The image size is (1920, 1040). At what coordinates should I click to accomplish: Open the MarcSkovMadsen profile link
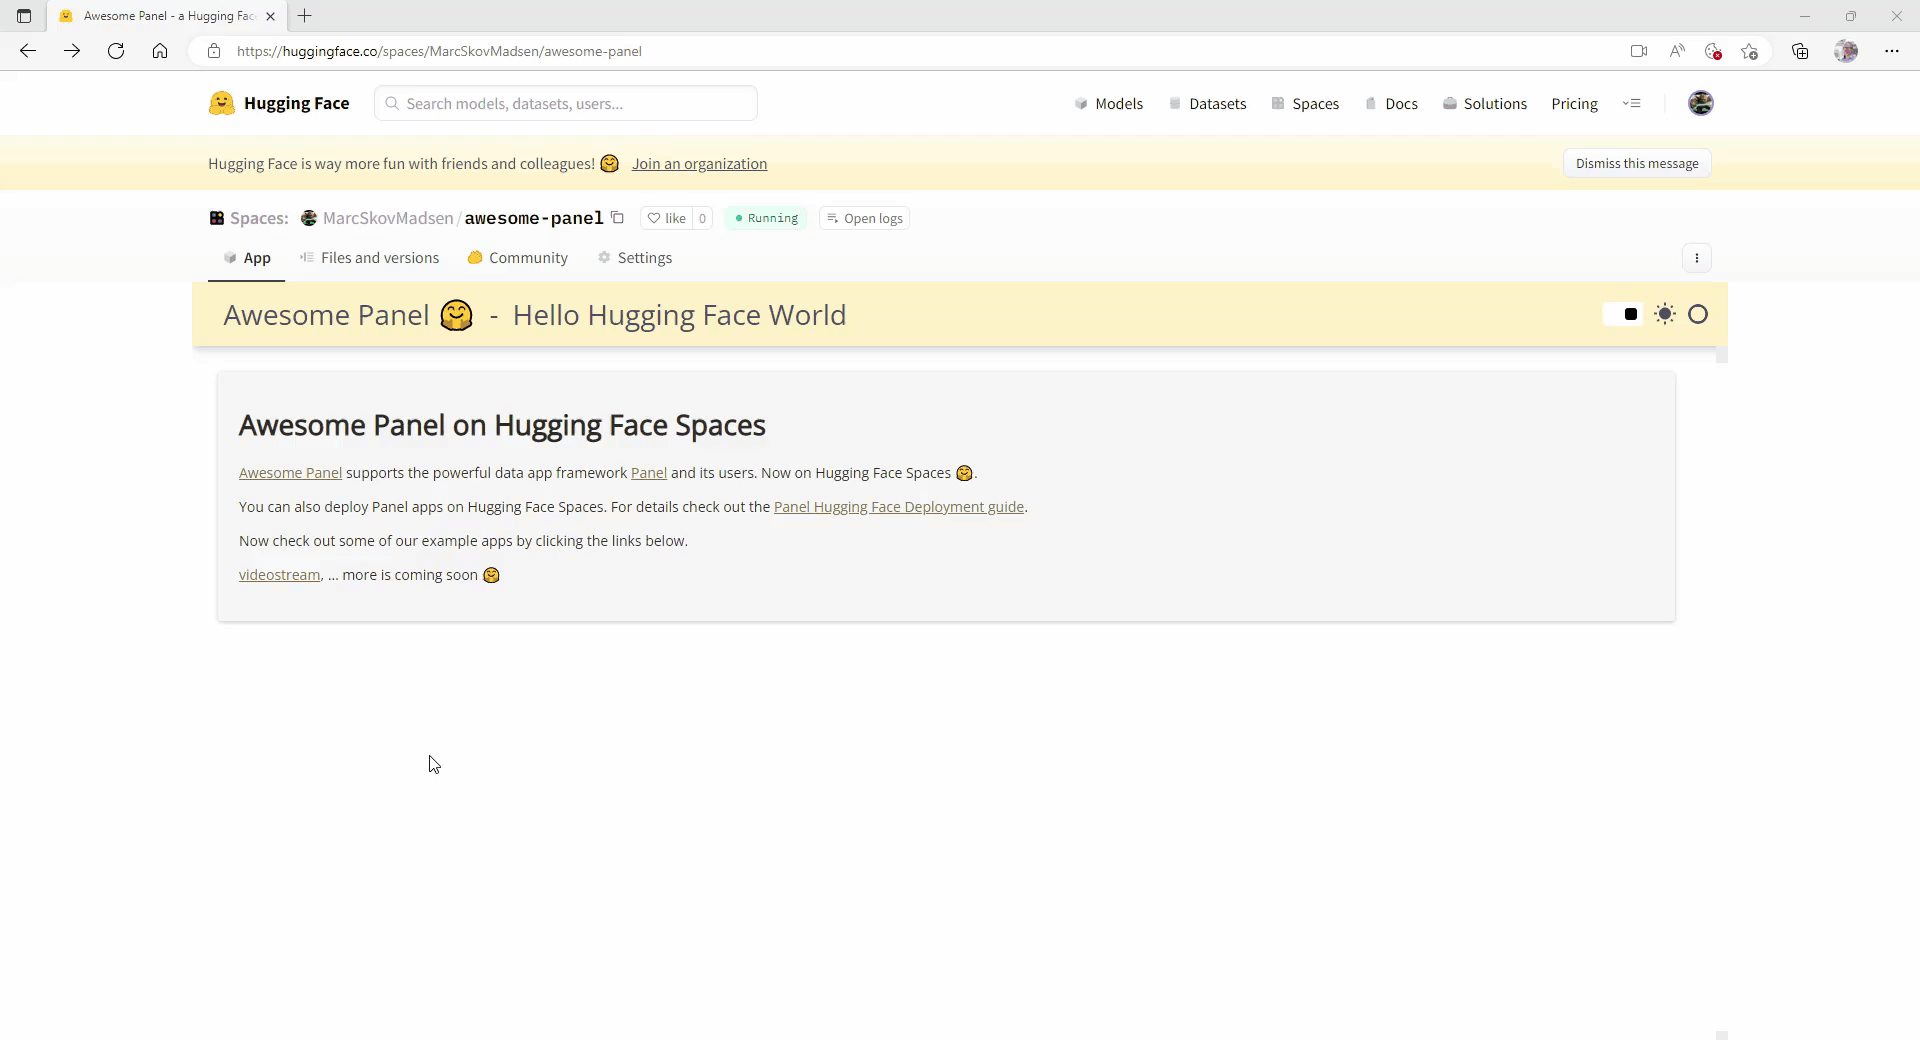(x=387, y=218)
